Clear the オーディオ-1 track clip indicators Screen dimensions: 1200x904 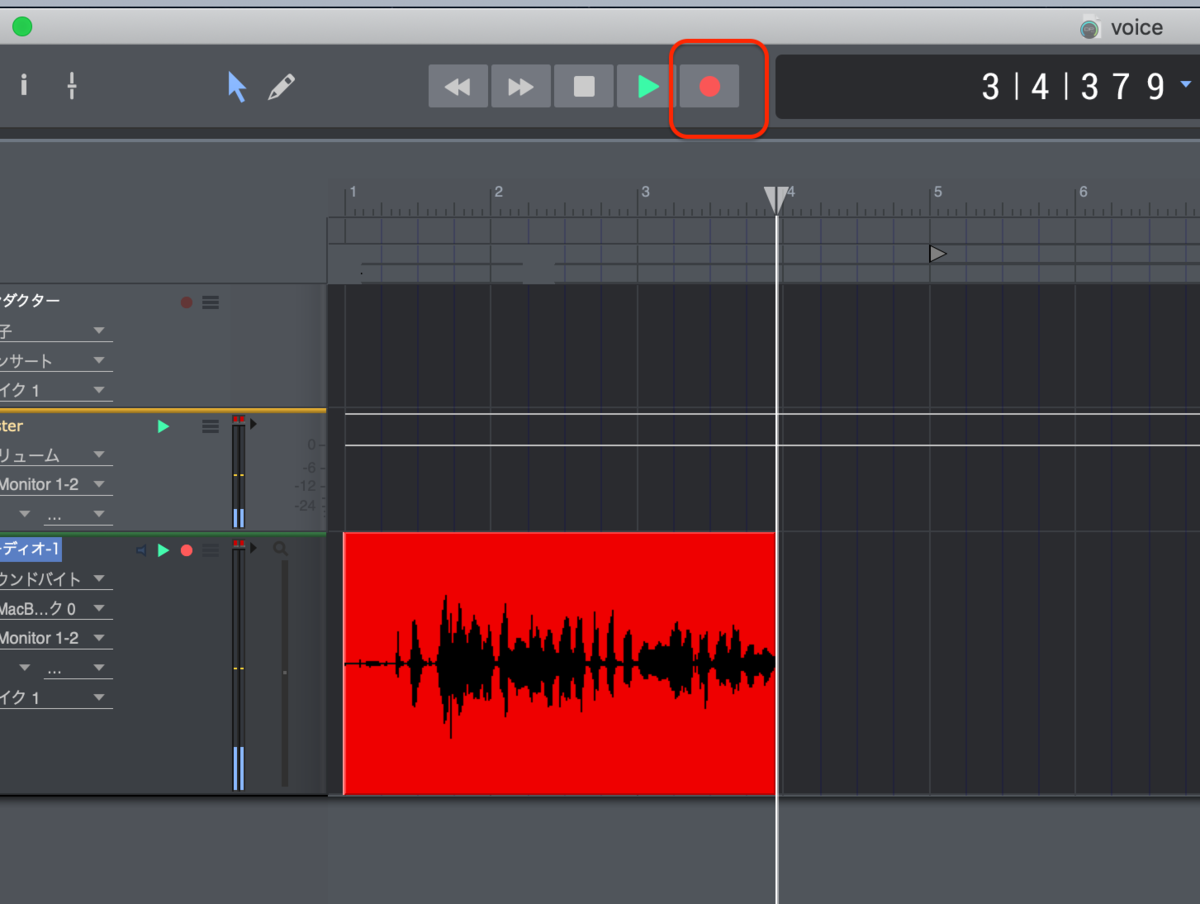point(238,544)
